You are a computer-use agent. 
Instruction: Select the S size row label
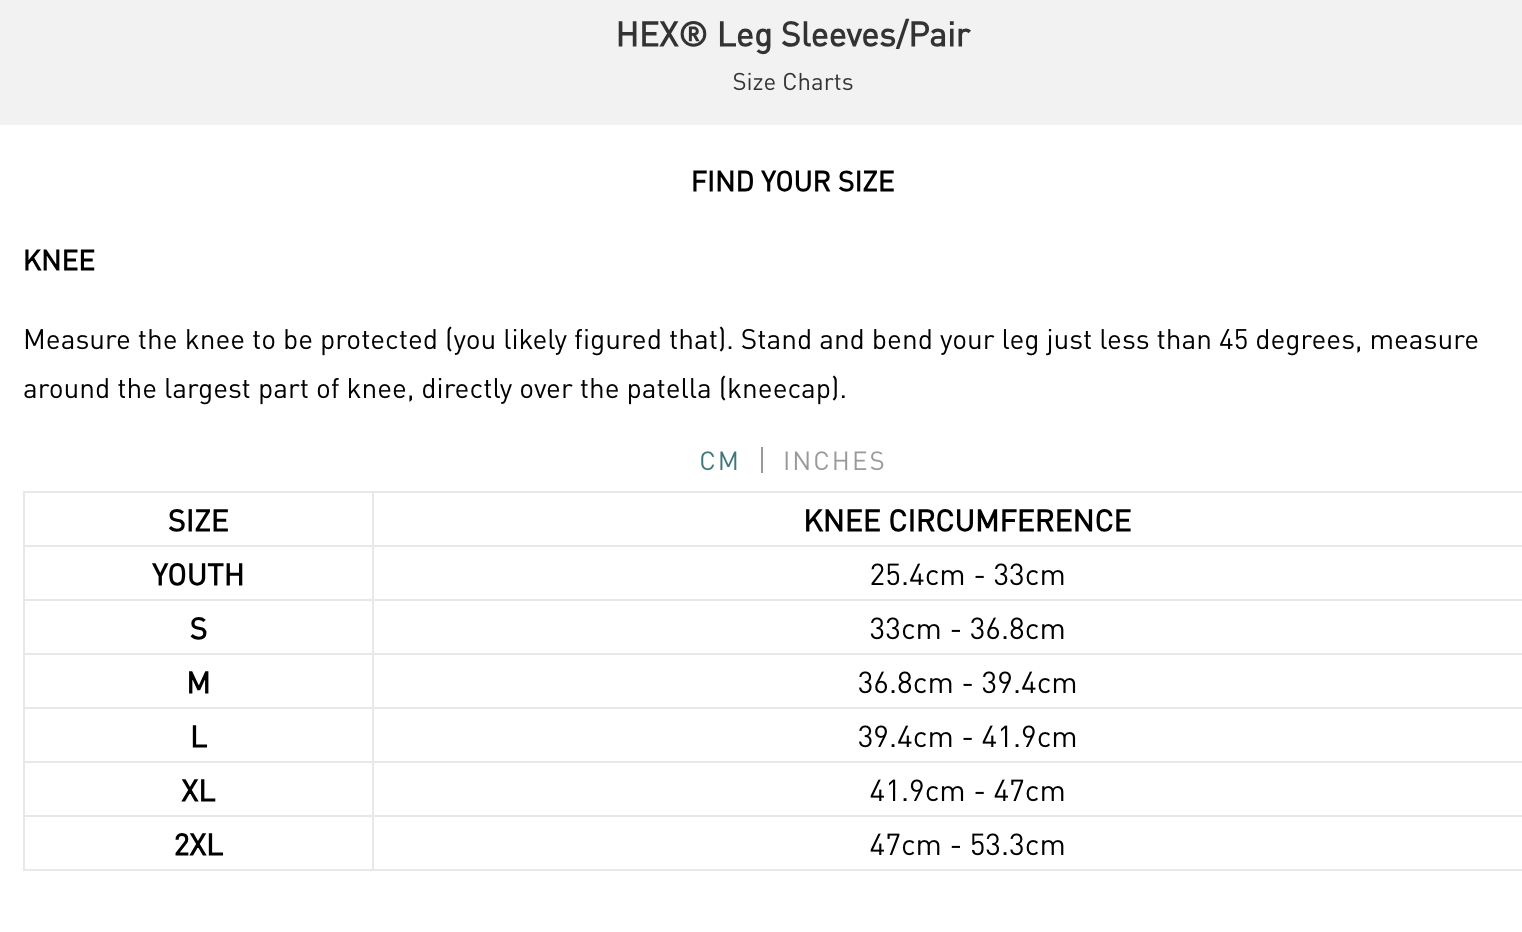click(198, 629)
